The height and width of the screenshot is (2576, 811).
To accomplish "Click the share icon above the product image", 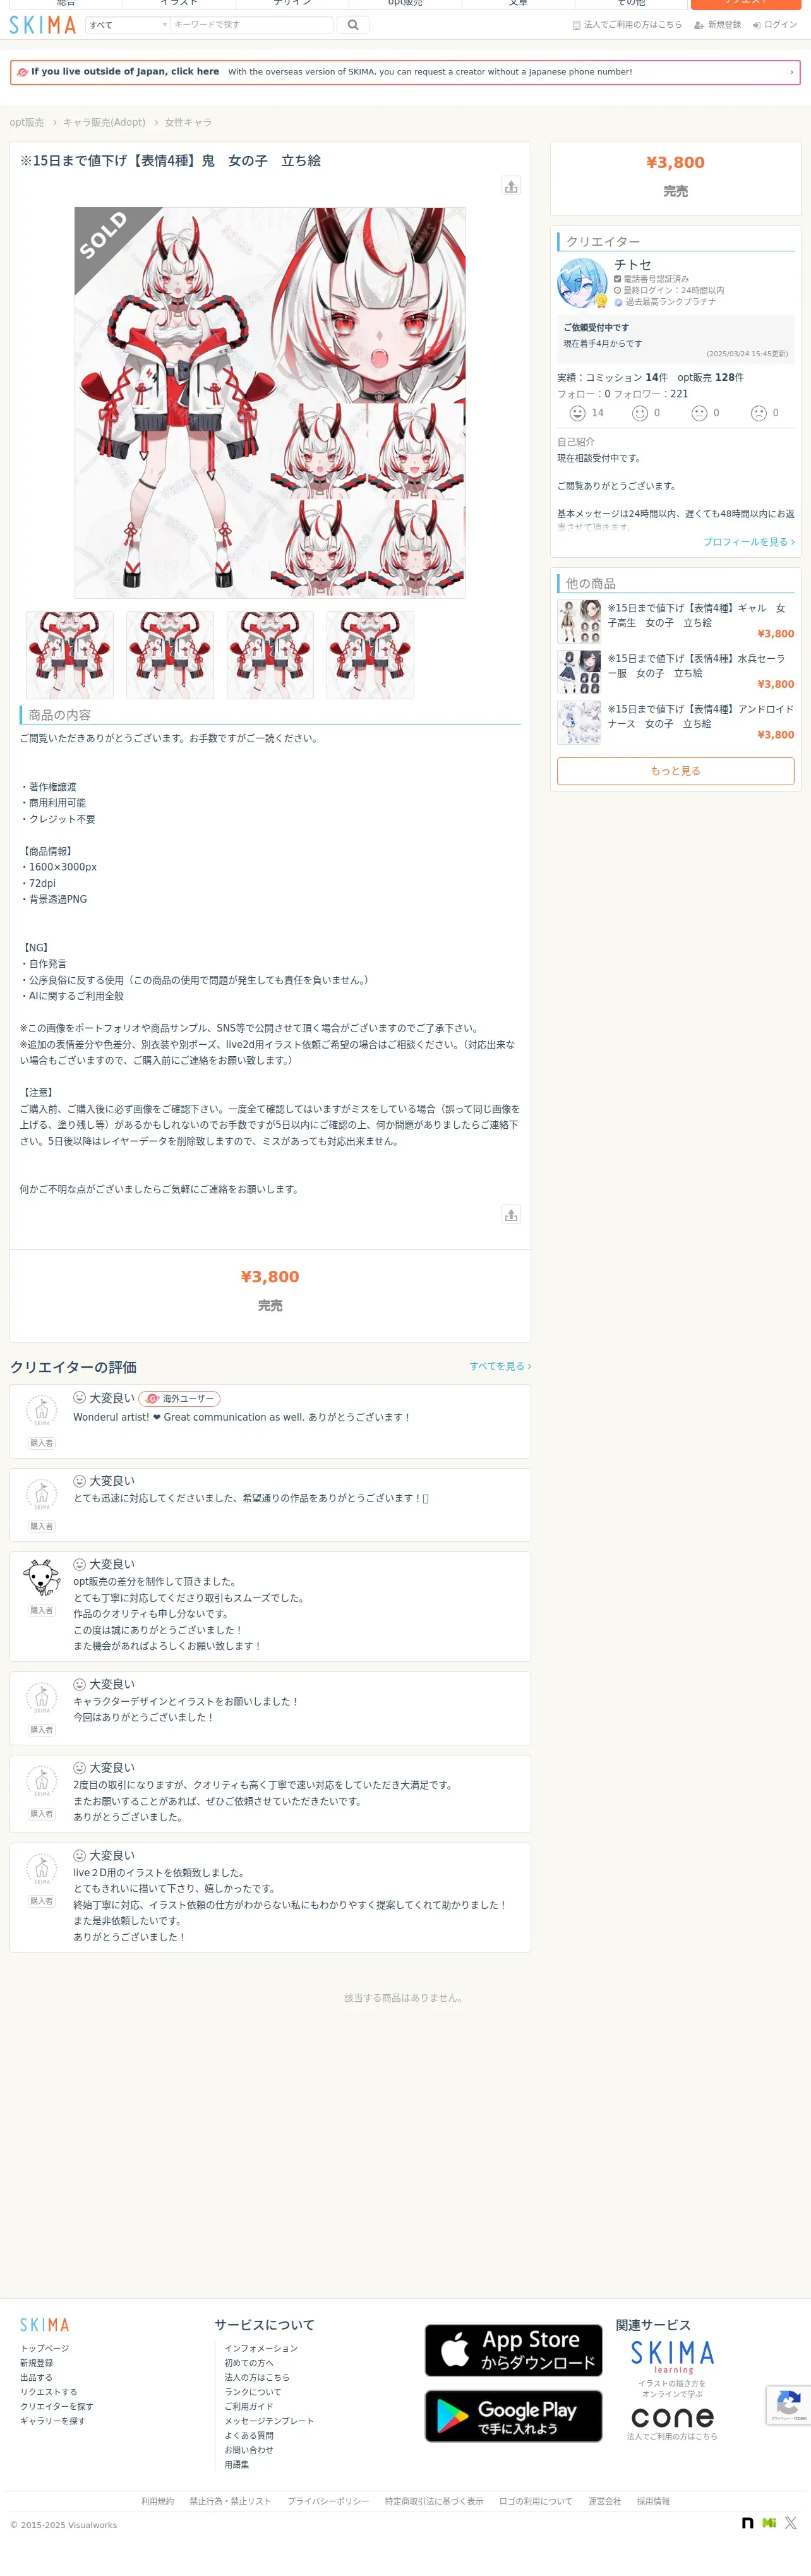I will click(x=511, y=186).
